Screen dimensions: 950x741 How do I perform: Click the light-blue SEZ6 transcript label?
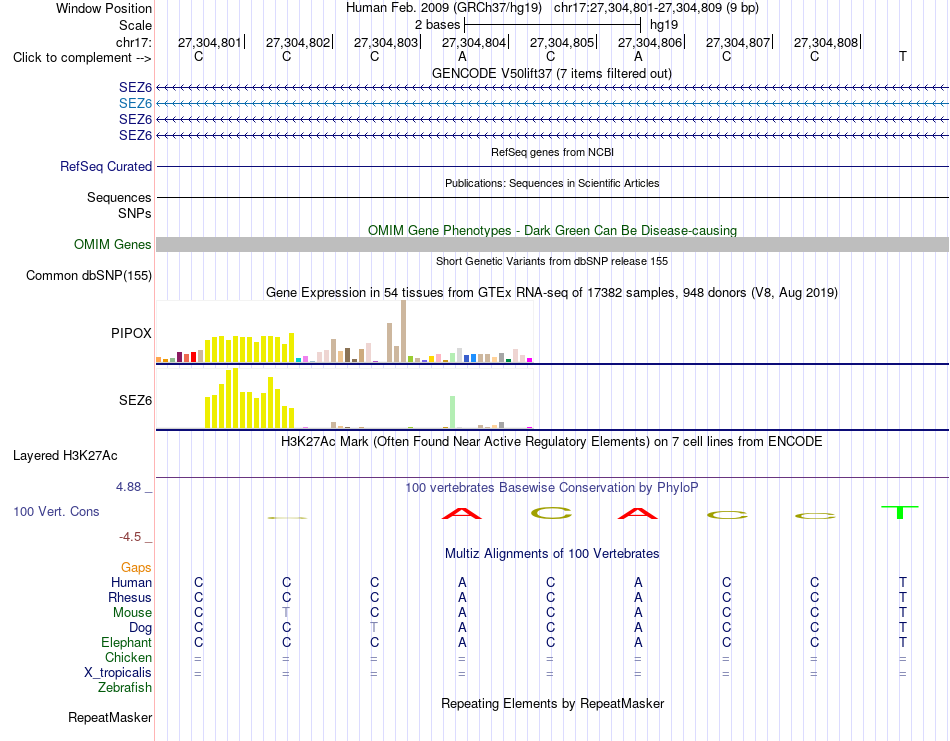(x=135, y=104)
